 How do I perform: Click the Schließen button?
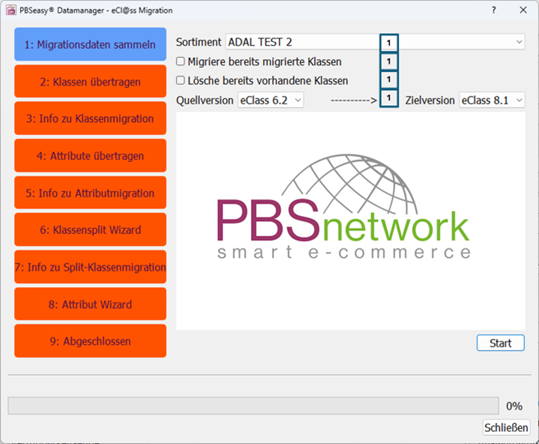point(506,428)
